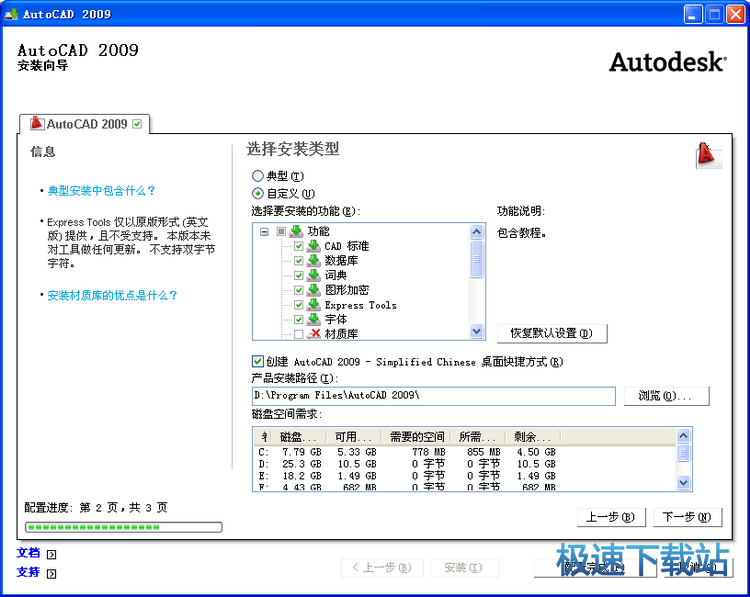The height and width of the screenshot is (597, 750).
Task: Click the 磁盘 column header
Action: 298,437
